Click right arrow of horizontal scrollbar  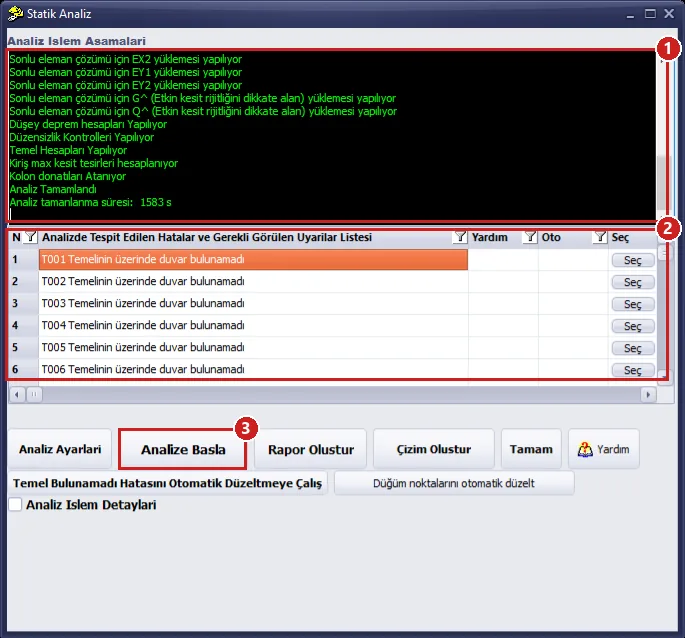click(648, 395)
